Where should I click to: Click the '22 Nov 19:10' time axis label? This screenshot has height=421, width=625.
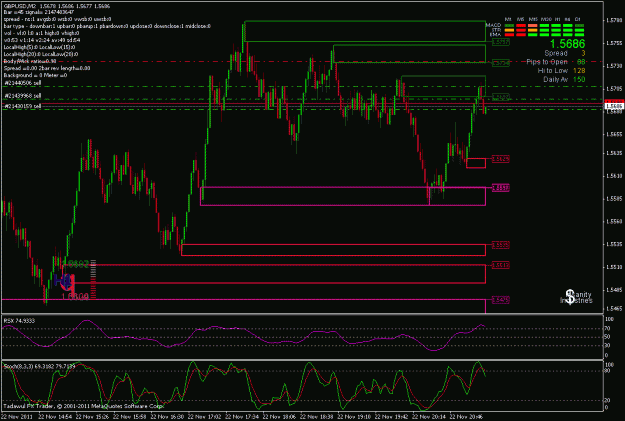tap(354, 417)
